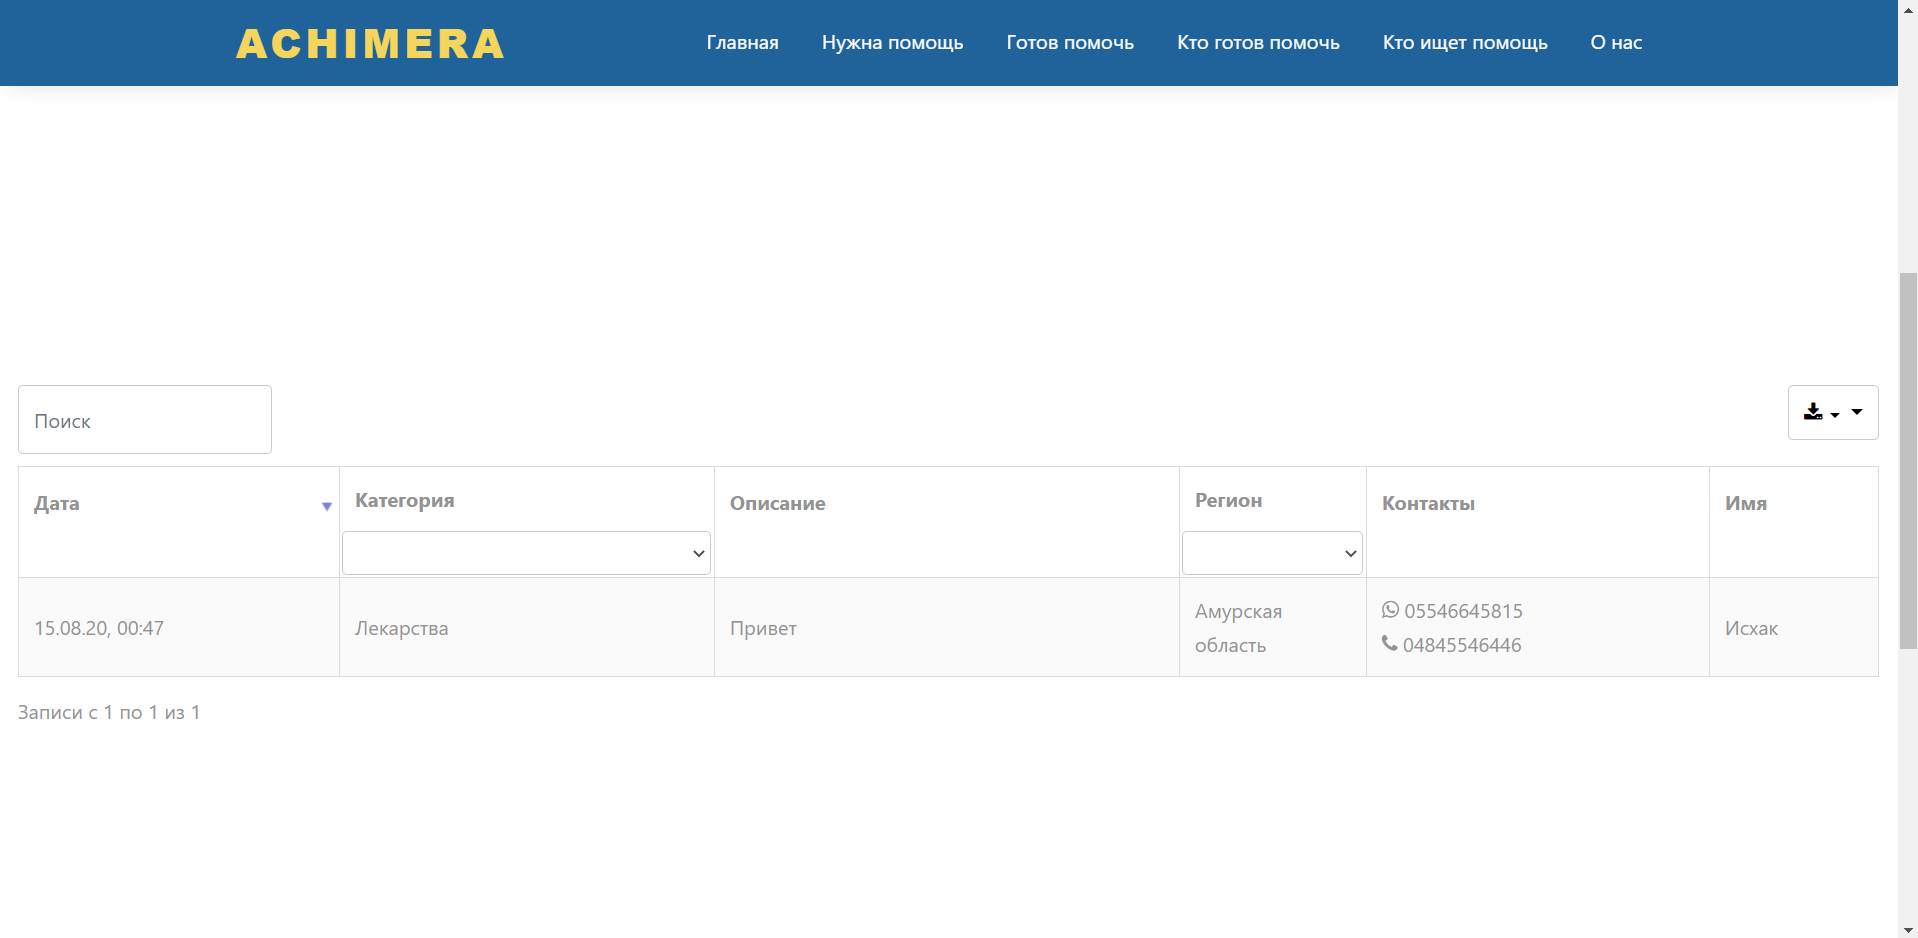Click the Записи с 1 по 1 из 1 text
The height and width of the screenshot is (938, 1918).
coord(109,712)
